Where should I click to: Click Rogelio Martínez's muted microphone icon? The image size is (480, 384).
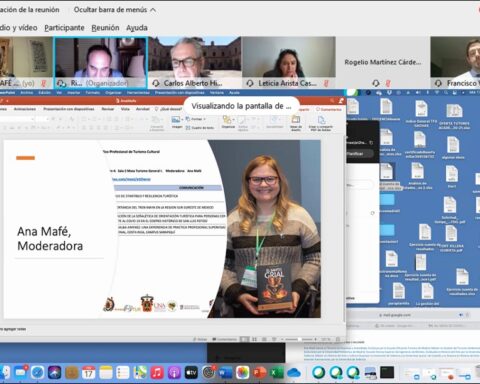pyautogui.click(x=388, y=83)
